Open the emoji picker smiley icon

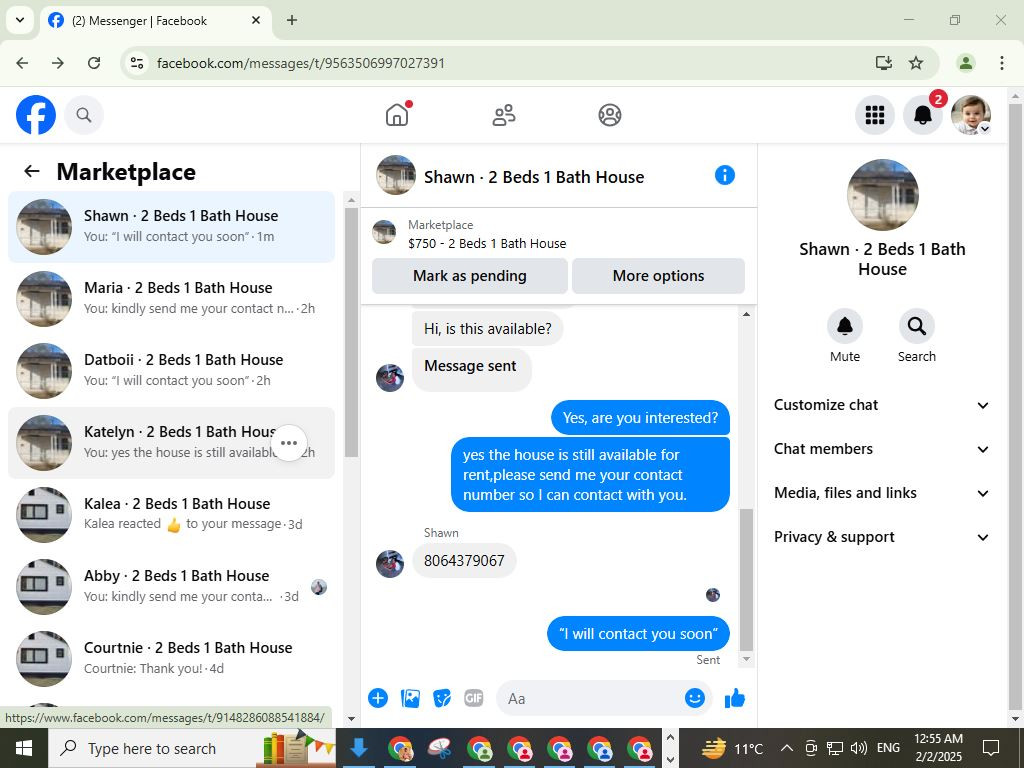click(695, 698)
